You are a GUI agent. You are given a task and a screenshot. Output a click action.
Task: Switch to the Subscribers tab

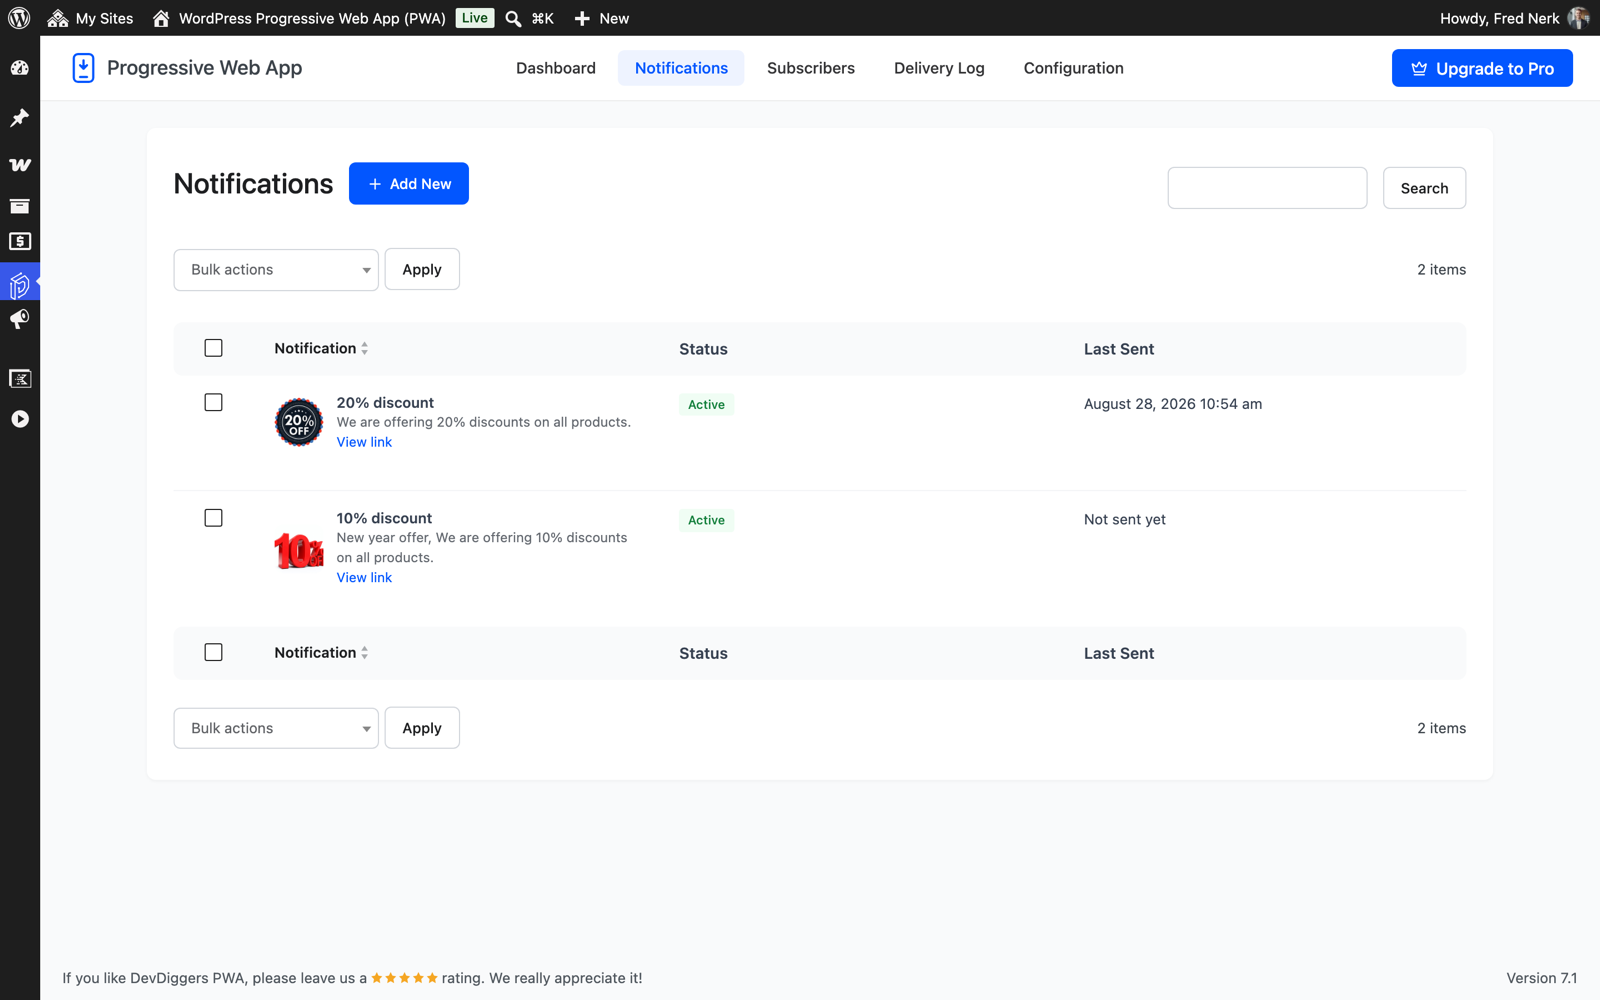click(811, 68)
